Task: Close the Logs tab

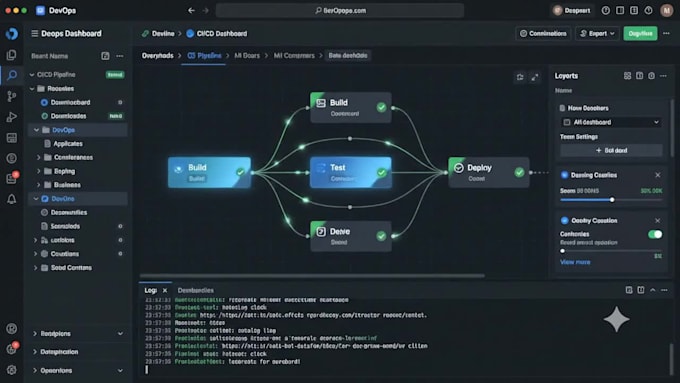Action: pos(165,290)
